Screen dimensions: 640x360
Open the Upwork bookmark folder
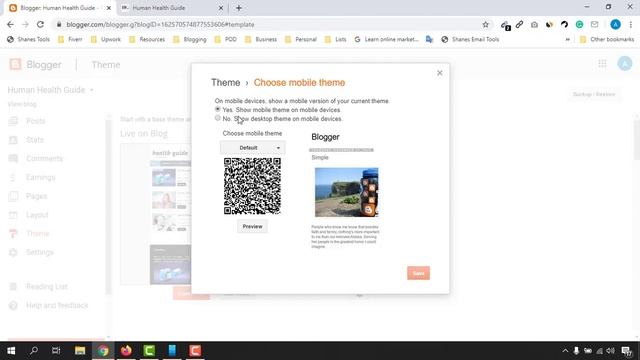(105, 39)
